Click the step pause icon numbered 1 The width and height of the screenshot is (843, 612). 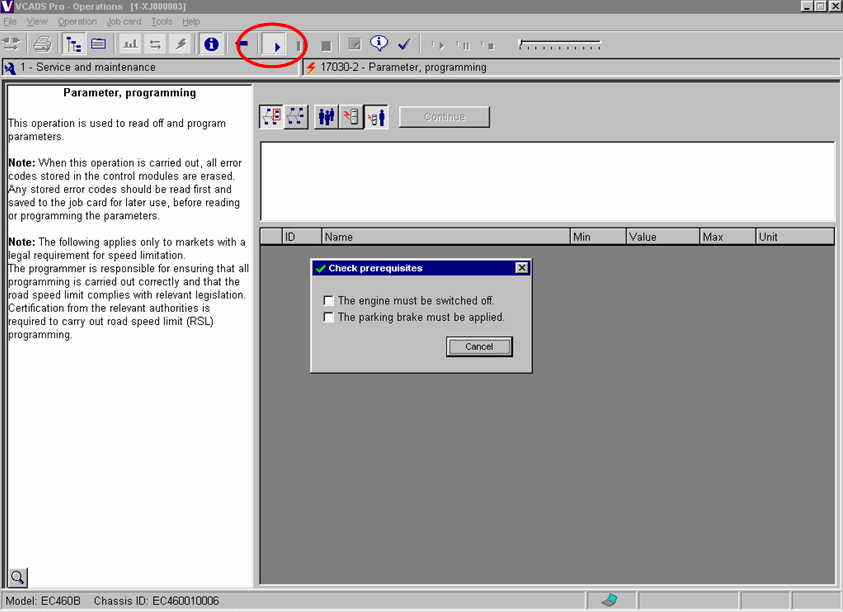coord(463,46)
